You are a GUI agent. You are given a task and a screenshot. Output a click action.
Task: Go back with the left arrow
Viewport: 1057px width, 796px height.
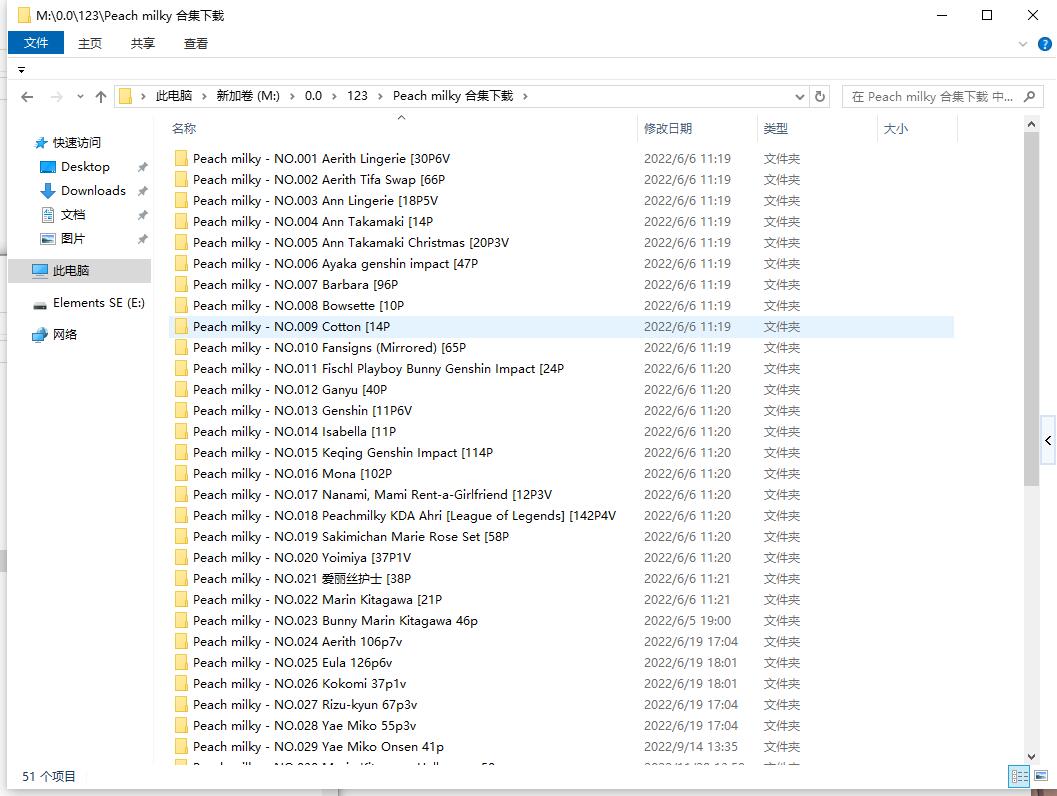(x=27, y=97)
